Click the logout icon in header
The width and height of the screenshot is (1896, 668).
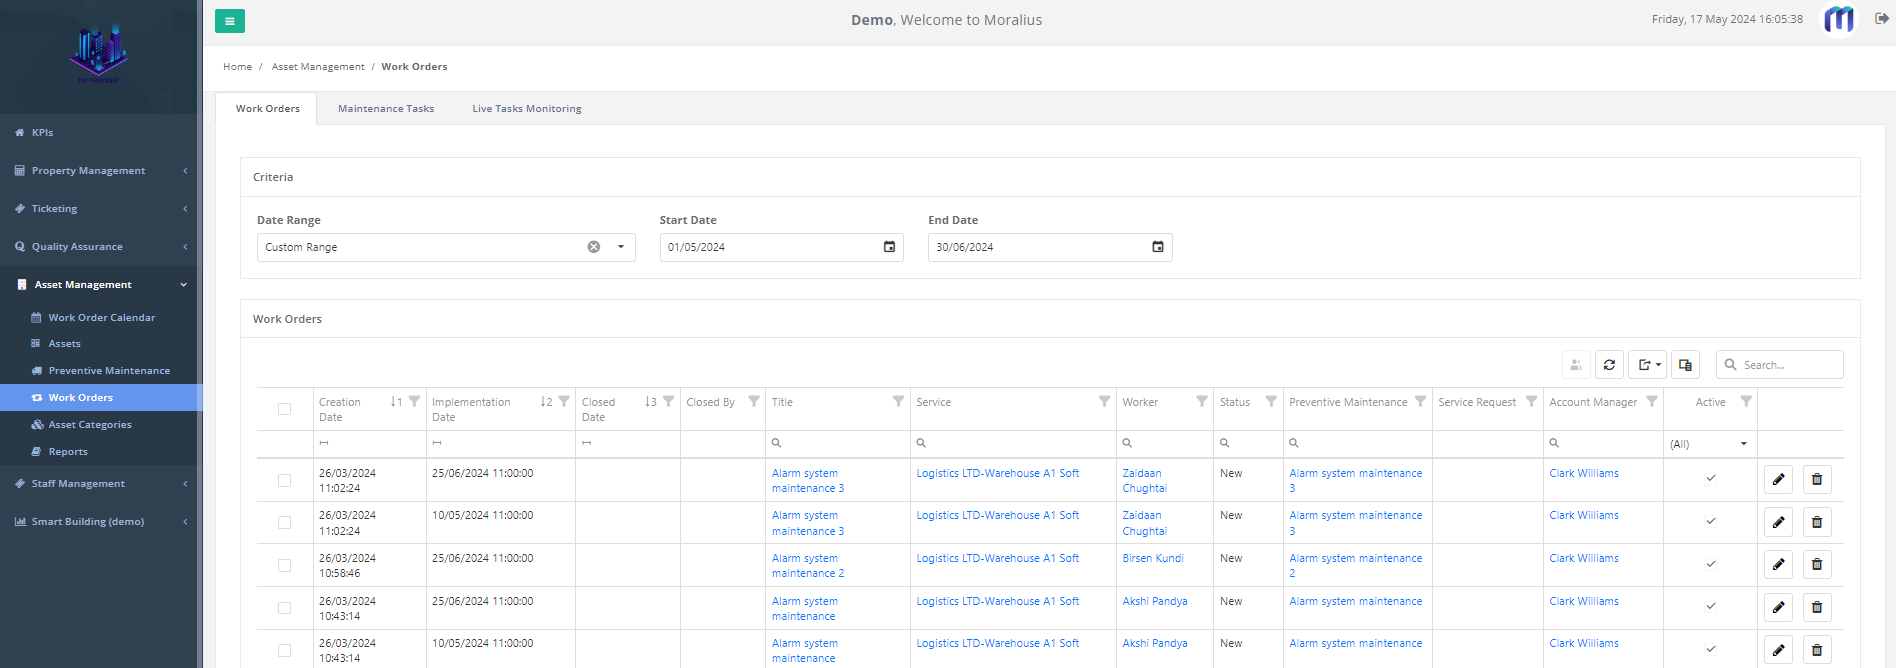[x=1881, y=19]
